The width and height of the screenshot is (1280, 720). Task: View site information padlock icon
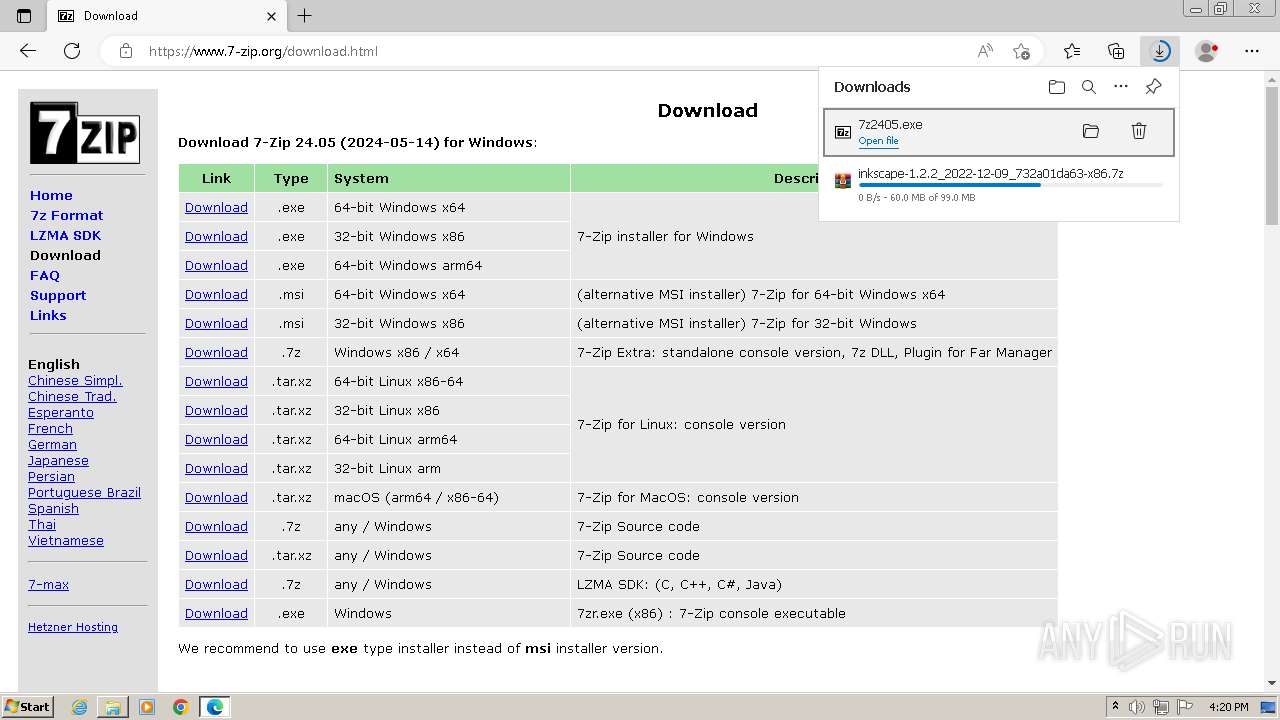click(126, 51)
